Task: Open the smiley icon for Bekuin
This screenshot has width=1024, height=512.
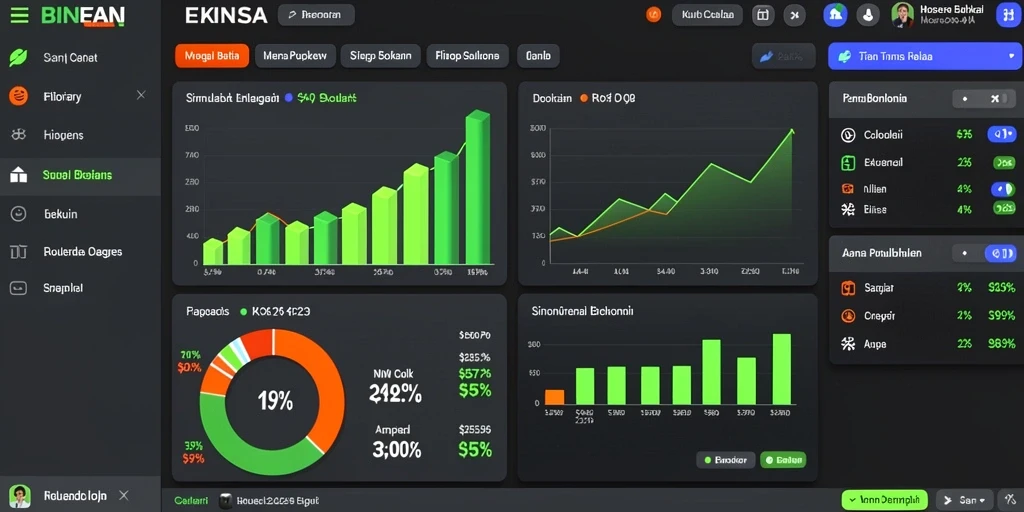Action: (18, 213)
